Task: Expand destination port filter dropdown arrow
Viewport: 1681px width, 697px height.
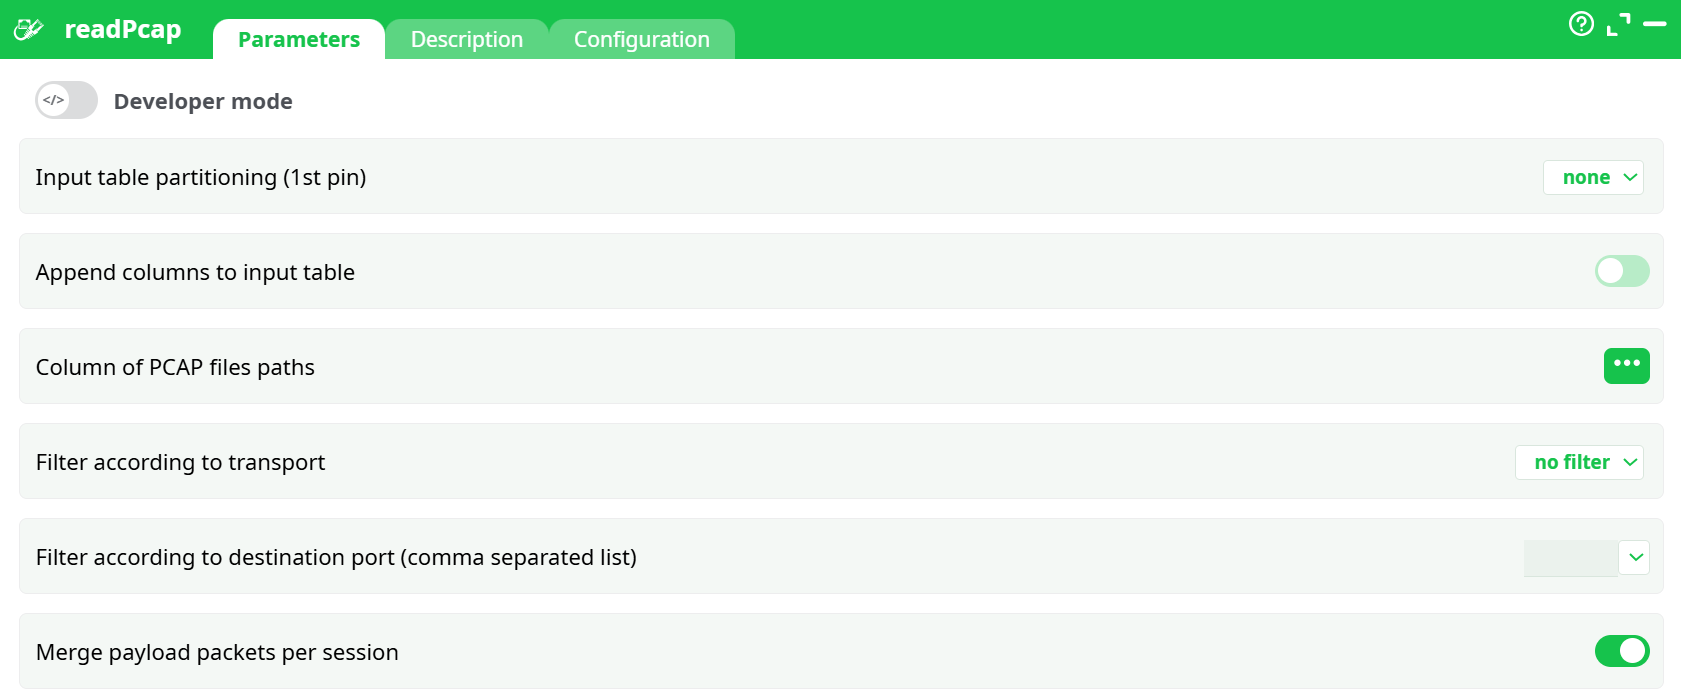Action: coord(1635,557)
